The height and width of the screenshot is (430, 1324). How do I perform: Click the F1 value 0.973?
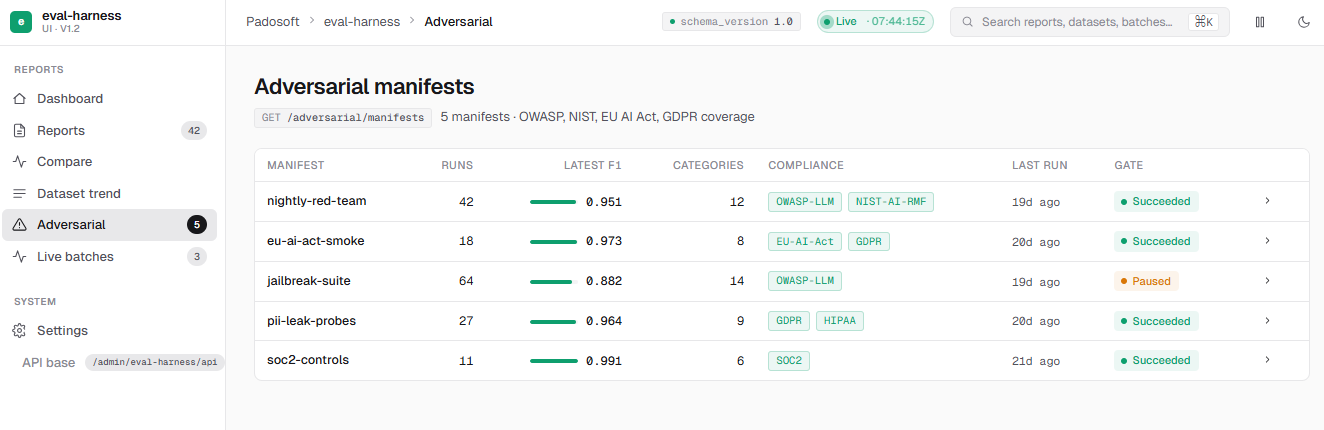point(604,241)
